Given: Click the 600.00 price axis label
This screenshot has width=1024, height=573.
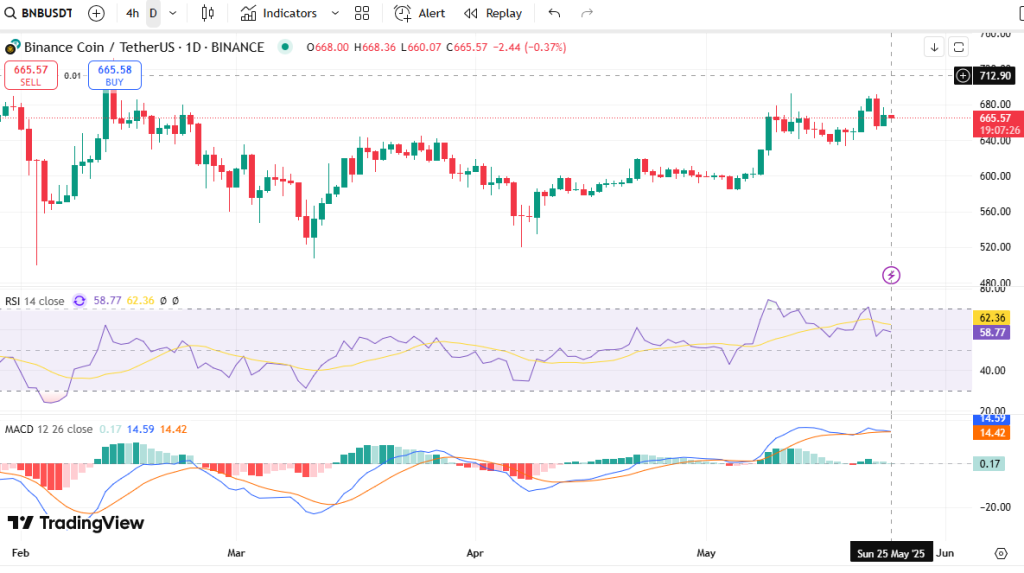Looking at the screenshot, I should [x=995, y=176].
